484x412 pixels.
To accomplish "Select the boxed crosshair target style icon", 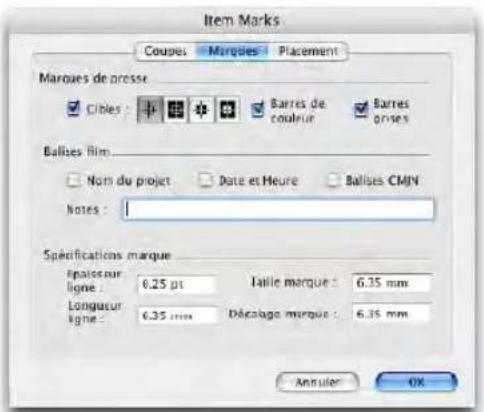I will (228, 109).
